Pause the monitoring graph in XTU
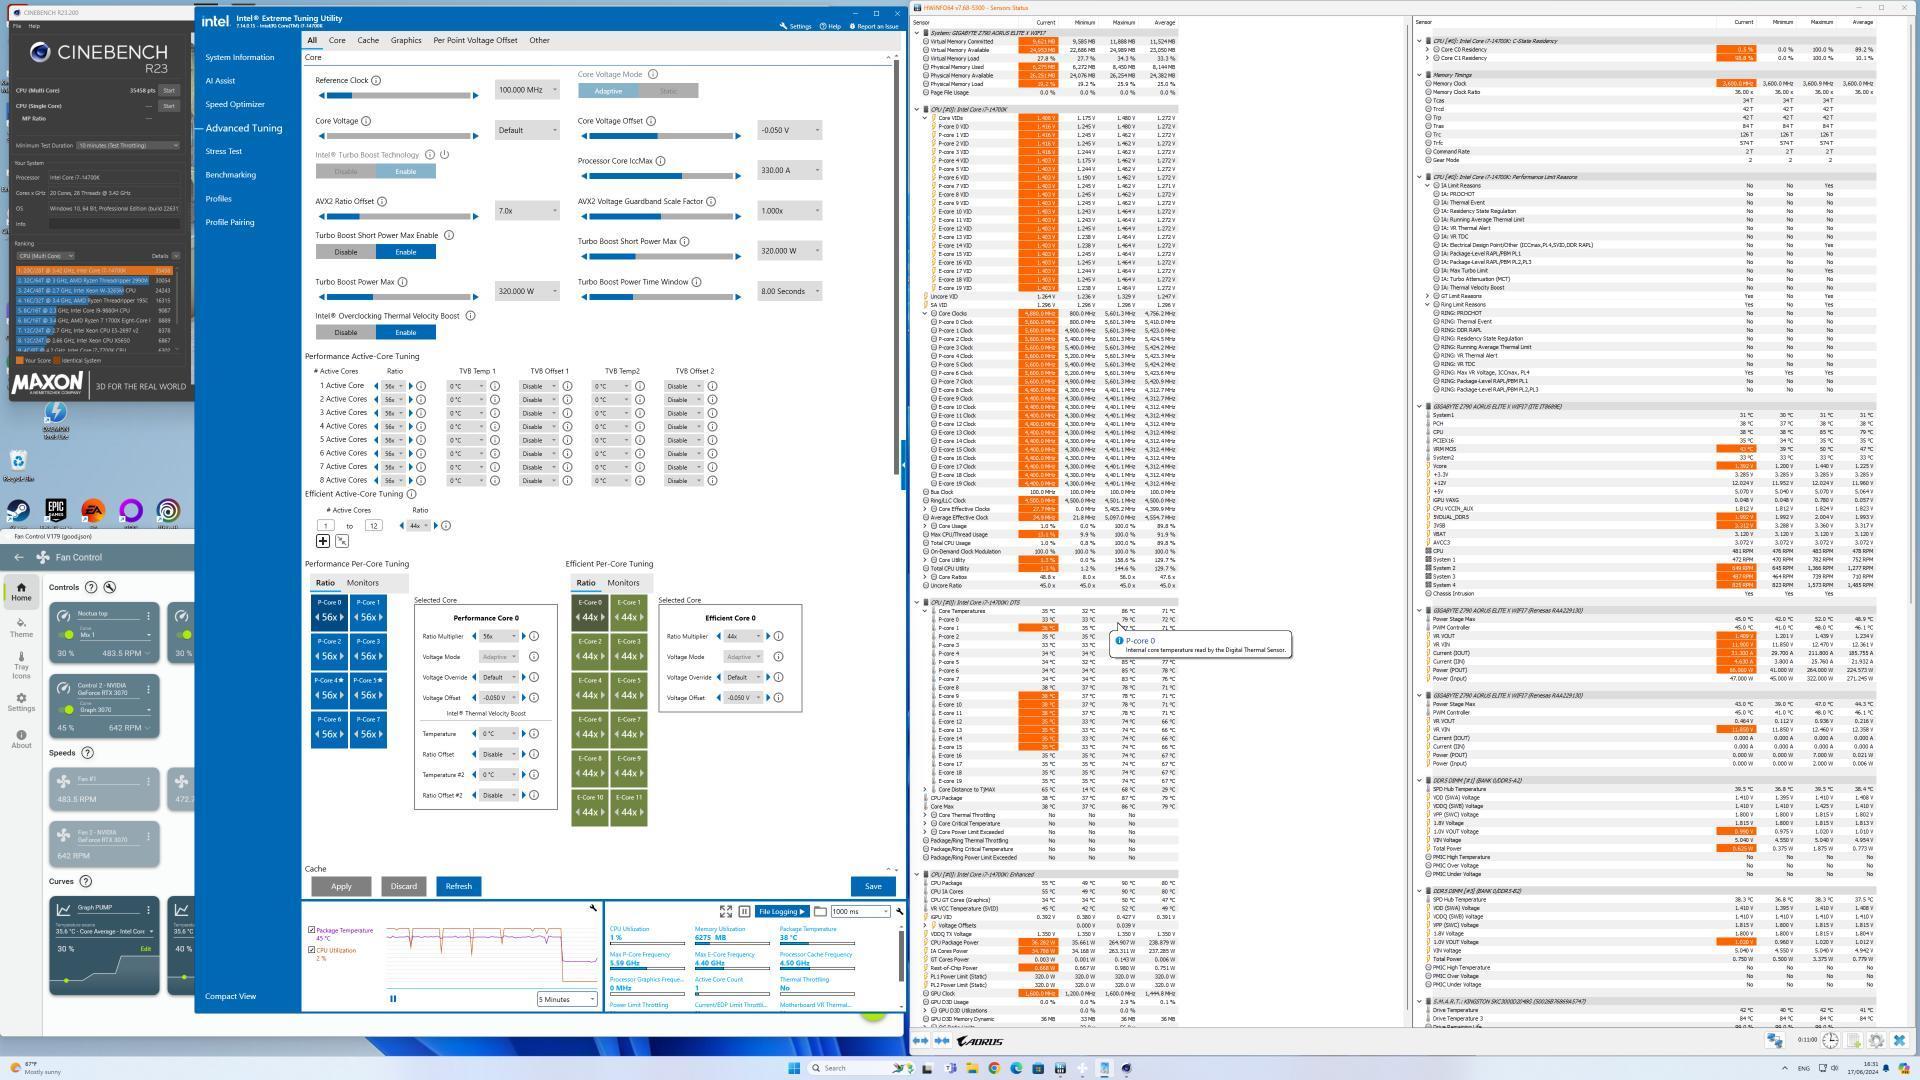1920x1080 pixels. click(x=393, y=999)
